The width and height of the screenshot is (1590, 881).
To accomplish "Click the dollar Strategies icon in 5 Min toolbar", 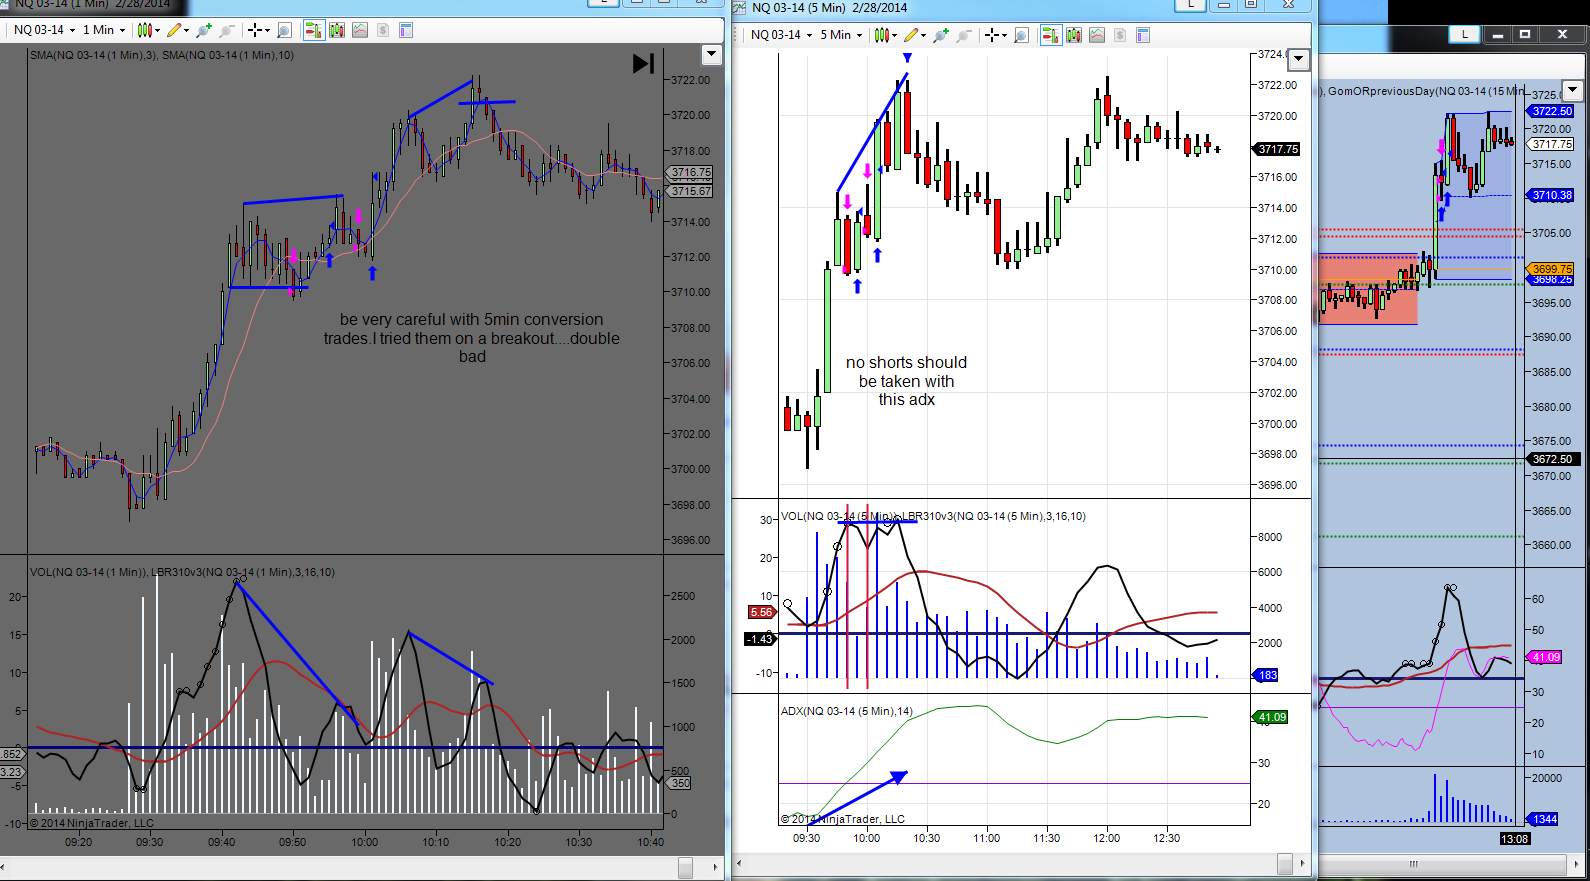I will [x=1120, y=35].
